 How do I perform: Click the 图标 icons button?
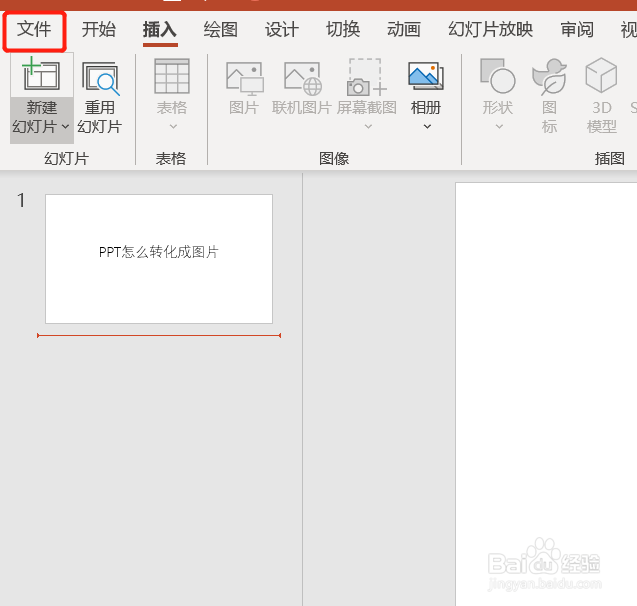pyautogui.click(x=549, y=77)
